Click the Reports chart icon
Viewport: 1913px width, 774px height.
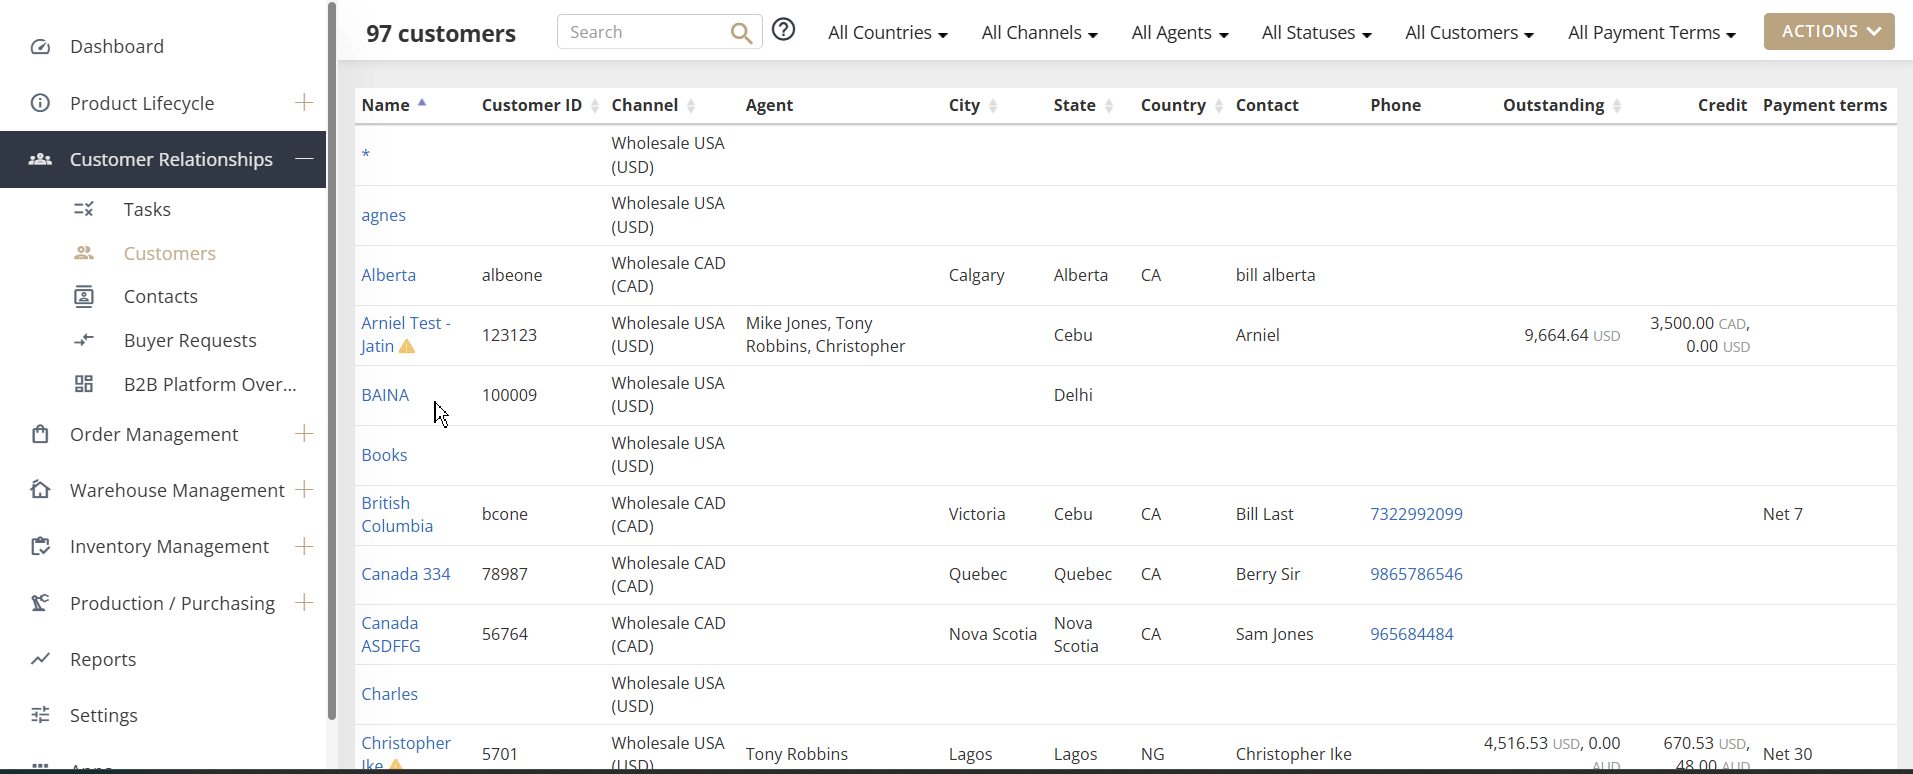tap(40, 659)
